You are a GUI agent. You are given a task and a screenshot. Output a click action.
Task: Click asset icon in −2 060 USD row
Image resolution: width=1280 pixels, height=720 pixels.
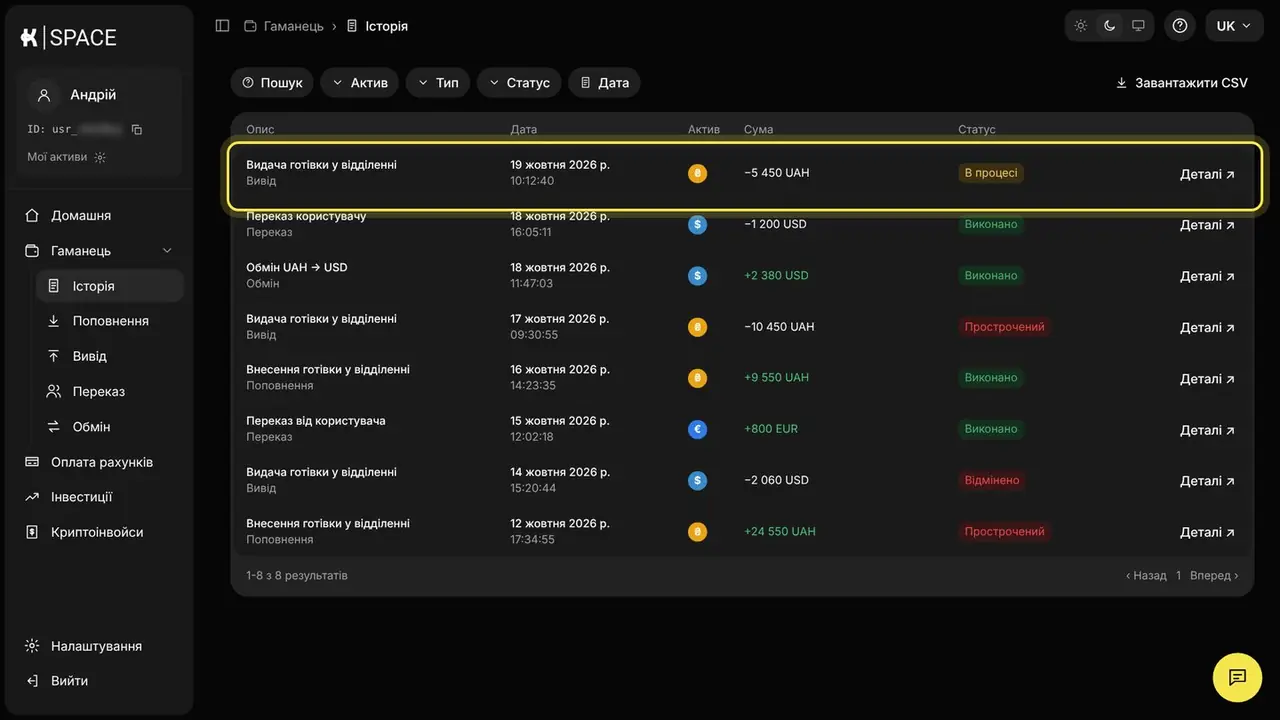point(698,480)
